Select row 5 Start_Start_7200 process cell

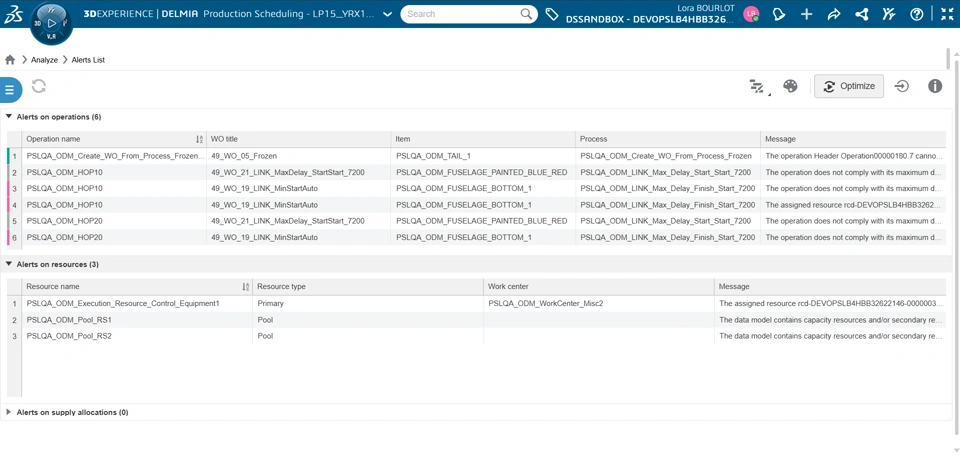pyautogui.click(x=667, y=221)
